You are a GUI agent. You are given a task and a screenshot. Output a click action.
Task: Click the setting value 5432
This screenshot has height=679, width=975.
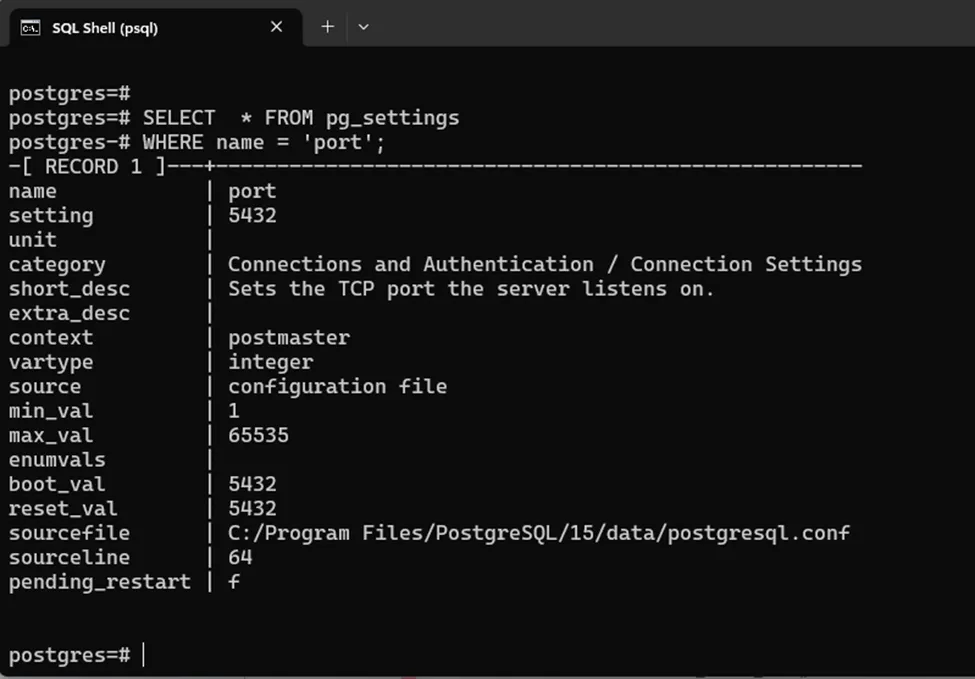point(252,216)
